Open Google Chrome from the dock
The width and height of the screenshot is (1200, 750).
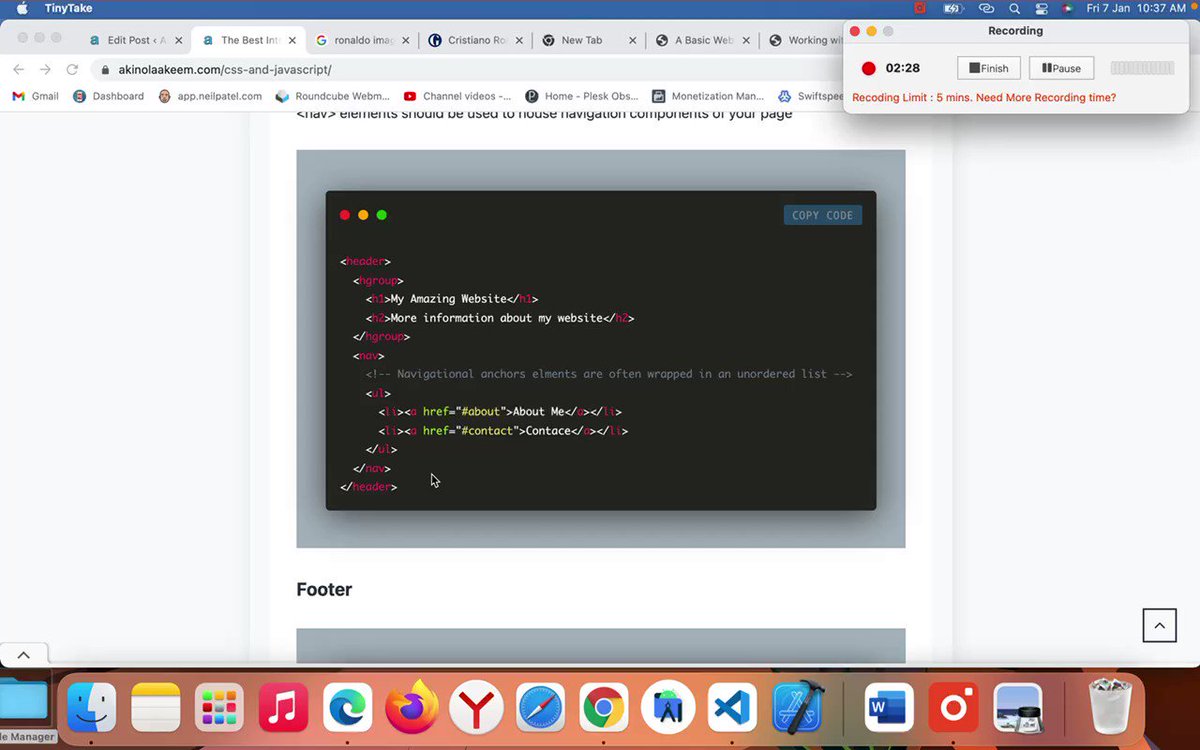(604, 708)
